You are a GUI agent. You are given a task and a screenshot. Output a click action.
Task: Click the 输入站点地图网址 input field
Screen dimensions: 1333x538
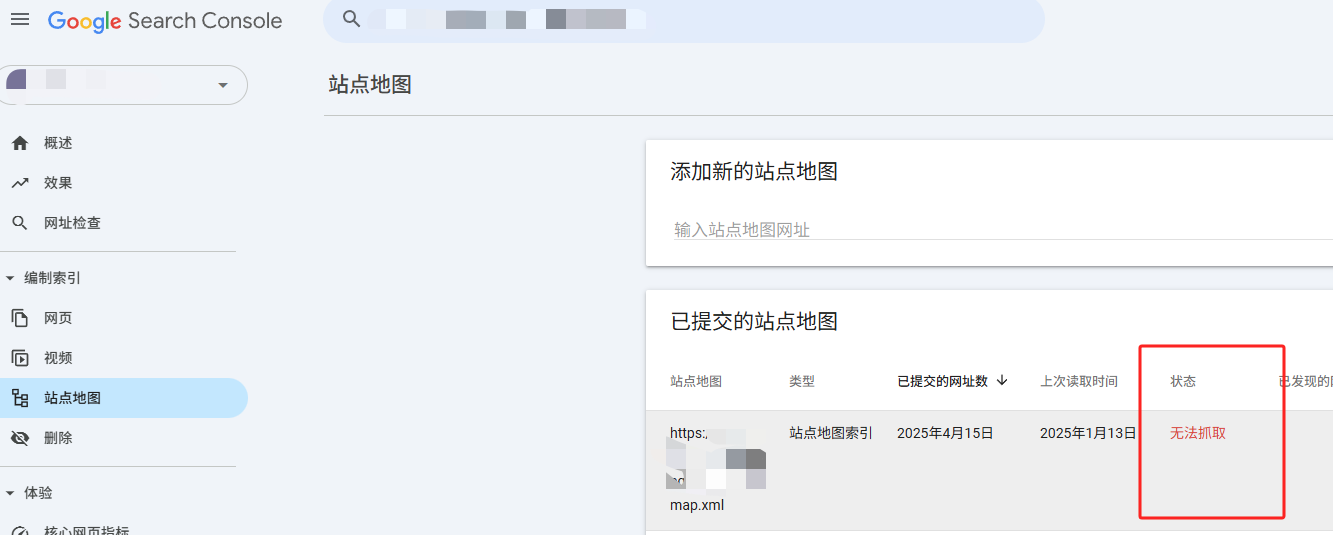pyautogui.click(x=1000, y=230)
